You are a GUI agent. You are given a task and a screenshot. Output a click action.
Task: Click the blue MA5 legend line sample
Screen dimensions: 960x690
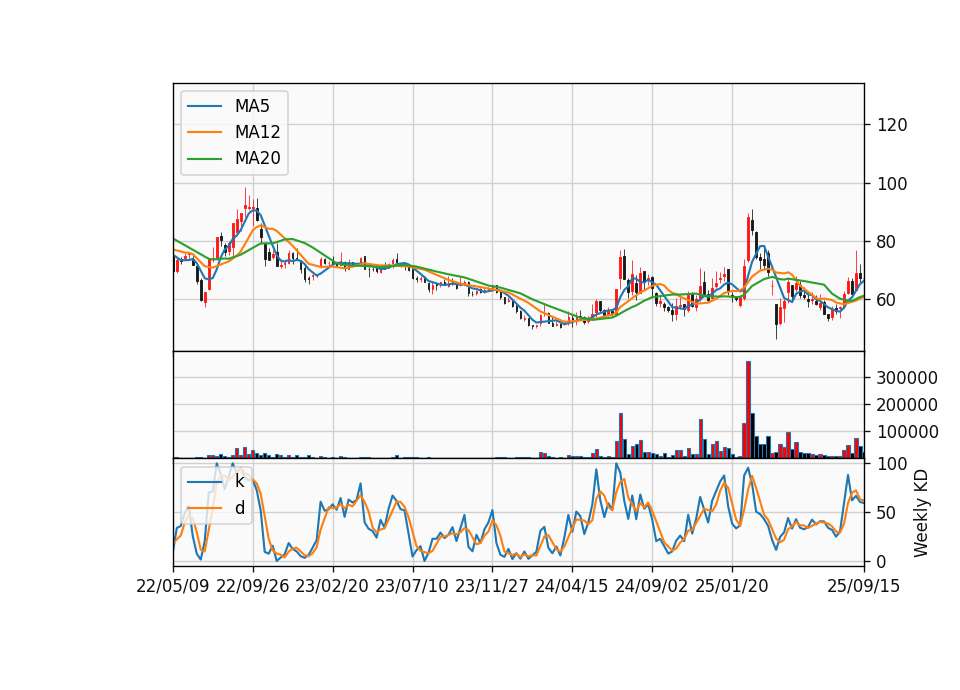click(204, 106)
